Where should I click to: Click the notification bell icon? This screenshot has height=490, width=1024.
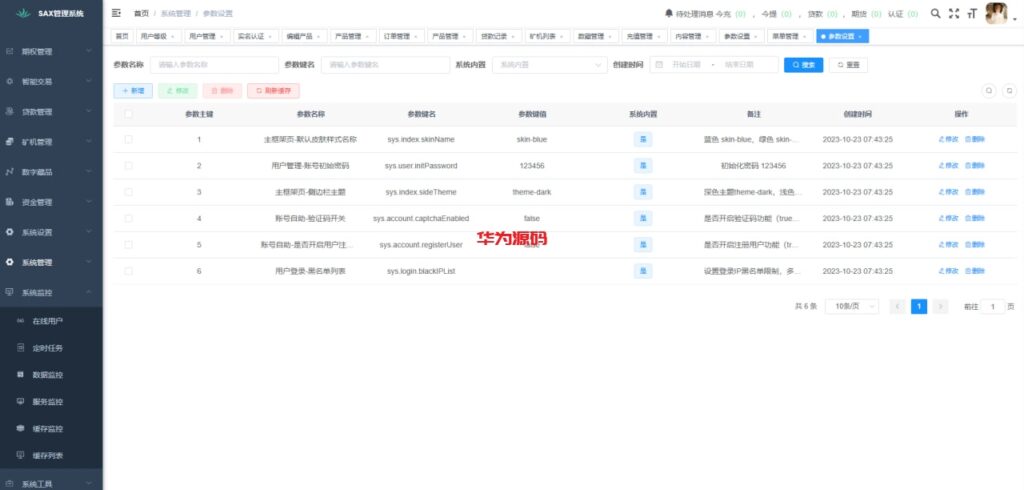[x=669, y=13]
